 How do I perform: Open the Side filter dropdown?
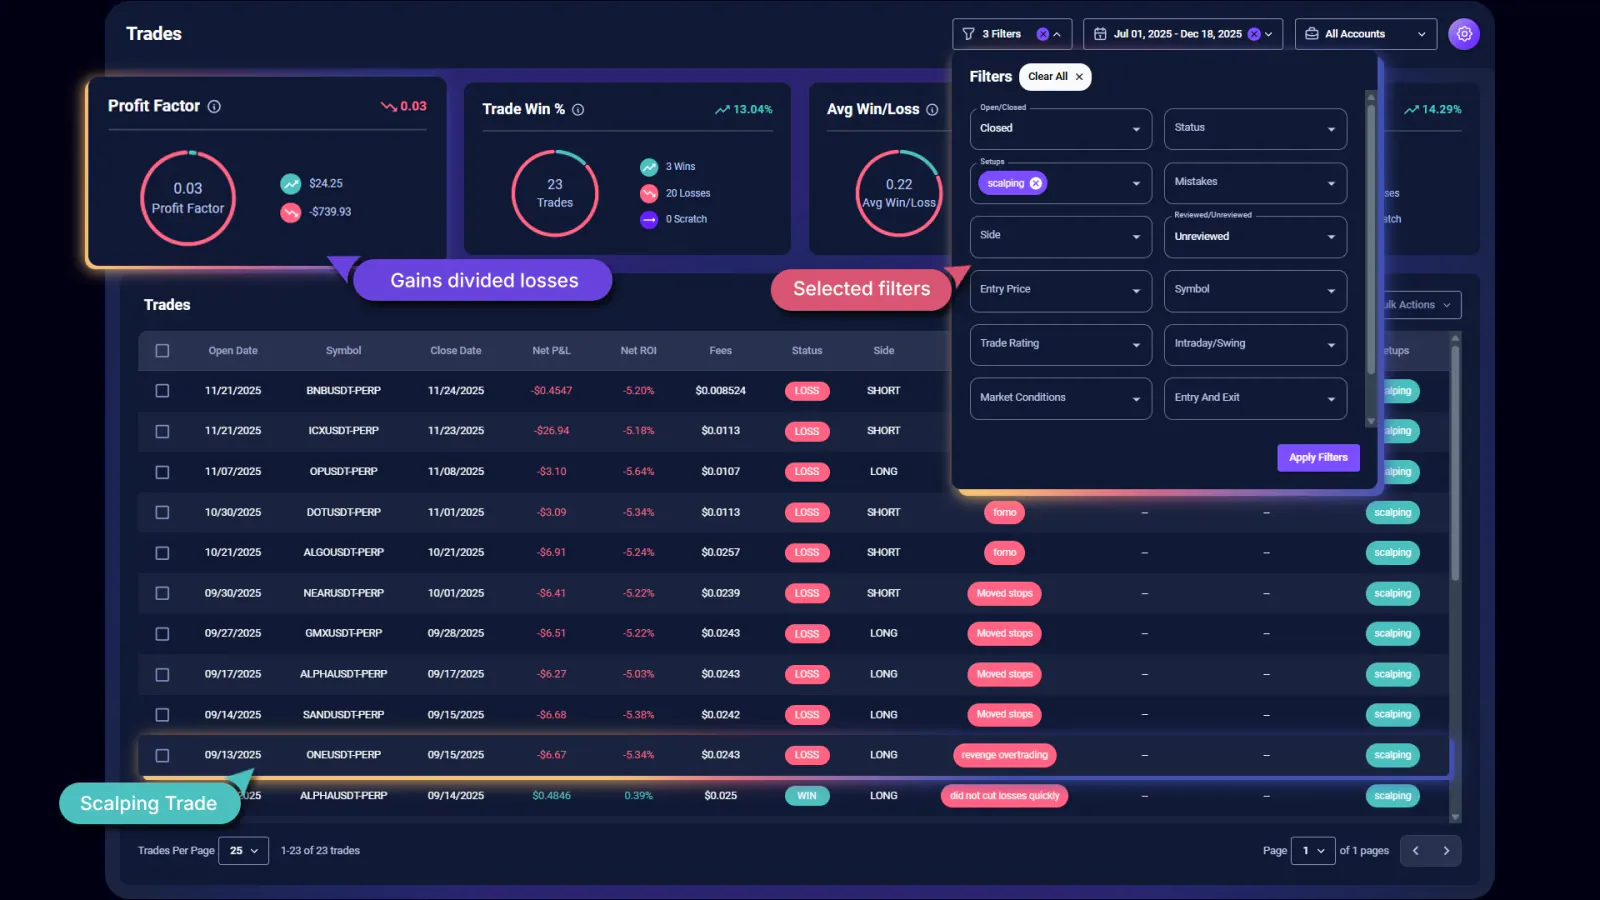click(1061, 237)
